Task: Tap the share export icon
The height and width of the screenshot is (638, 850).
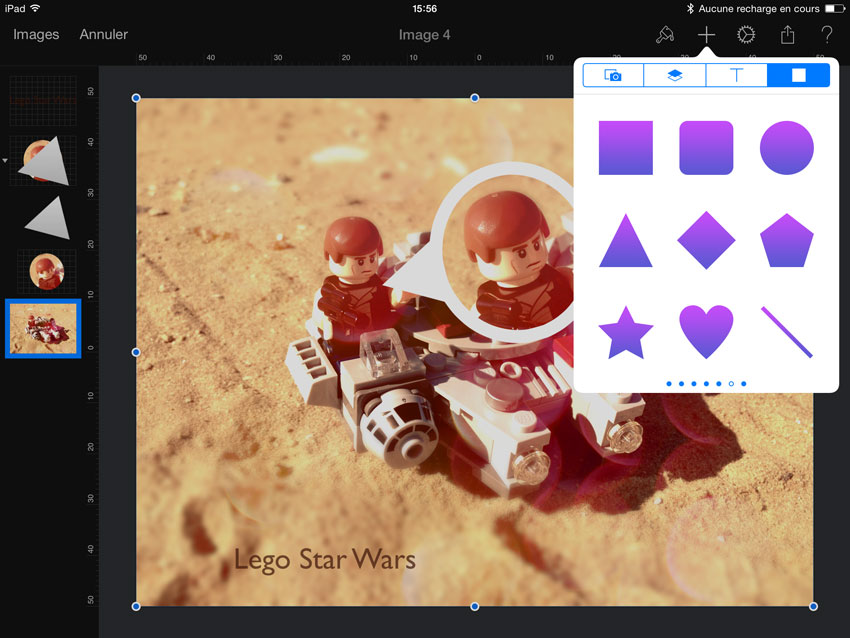Action: (x=787, y=35)
